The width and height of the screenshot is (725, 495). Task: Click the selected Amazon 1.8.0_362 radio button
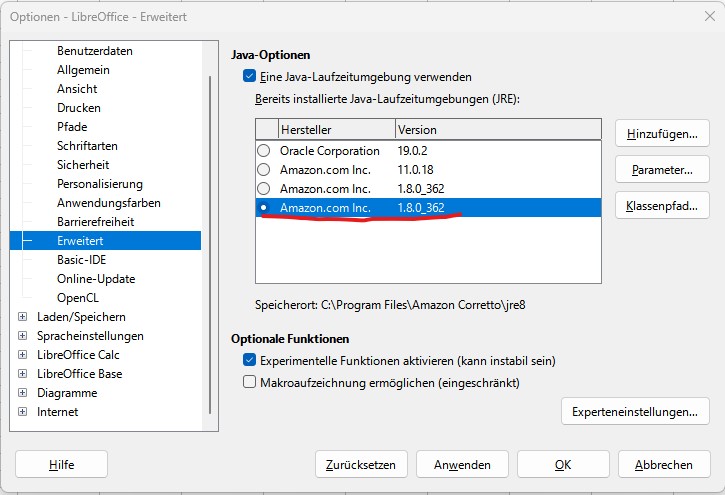(x=264, y=208)
